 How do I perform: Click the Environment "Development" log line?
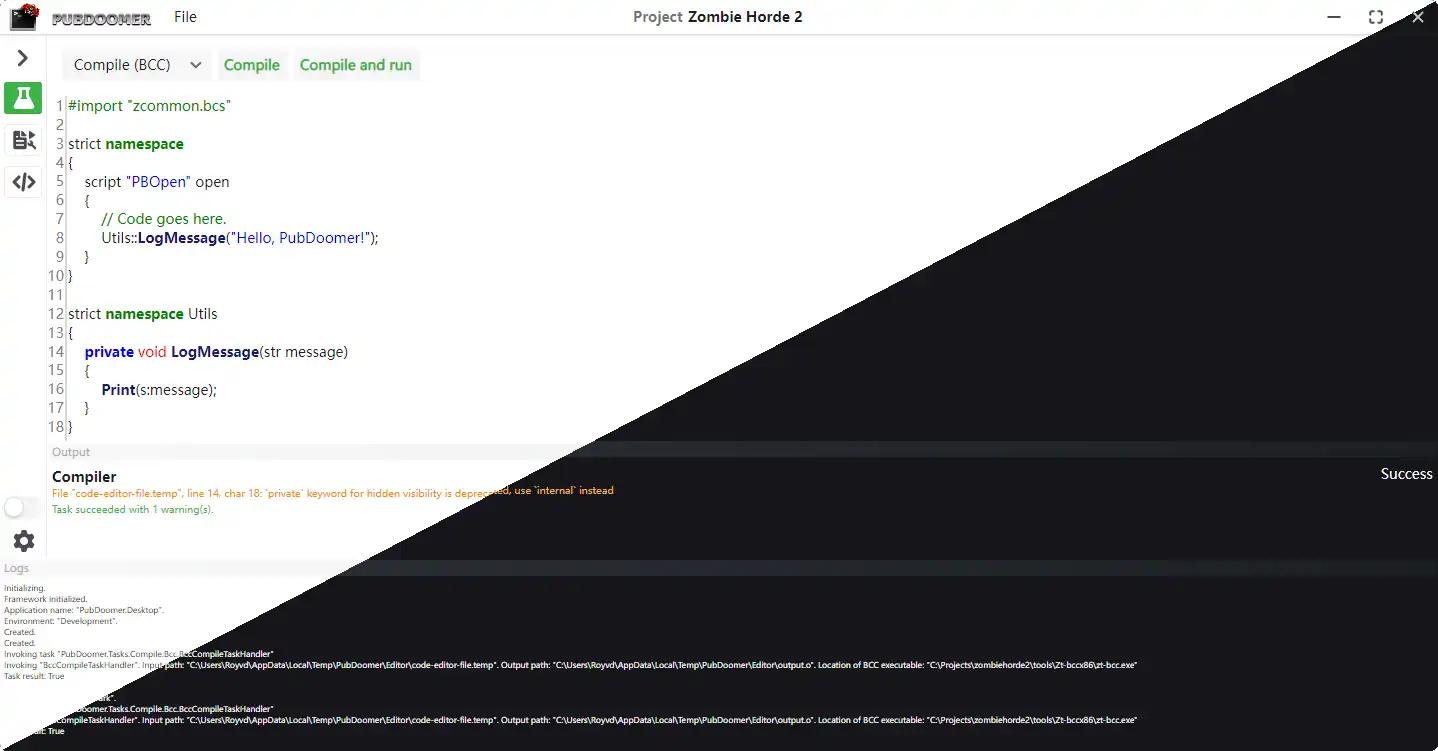point(61,621)
